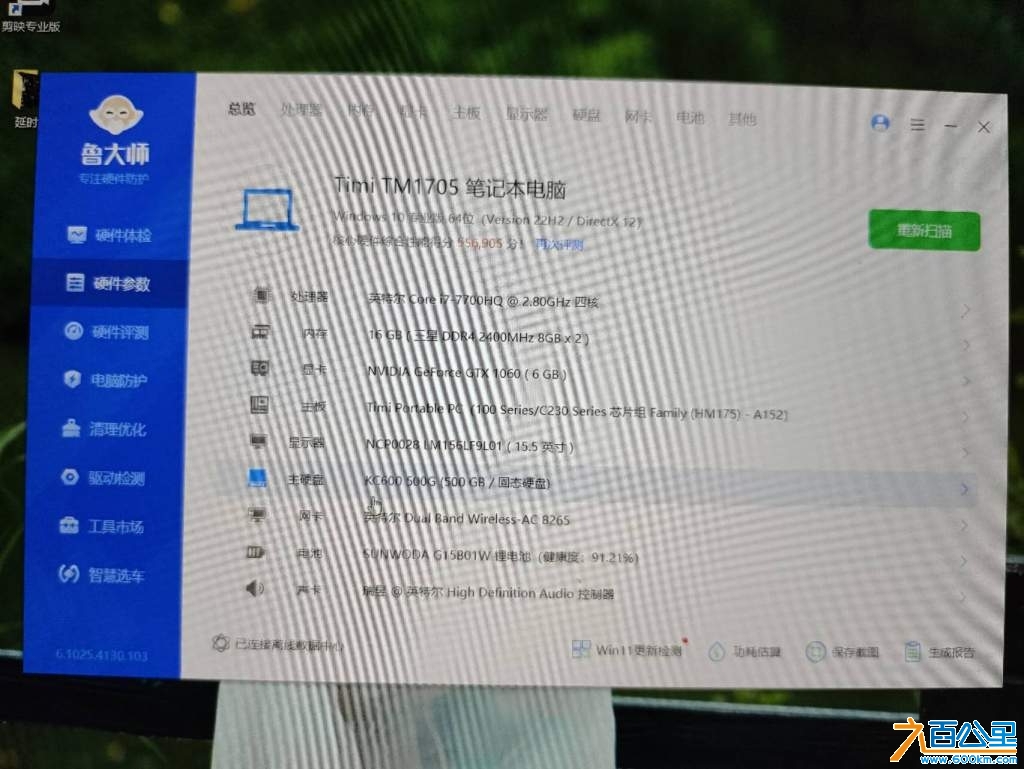Click the version number 6.1025.4130.103

pos(101,655)
